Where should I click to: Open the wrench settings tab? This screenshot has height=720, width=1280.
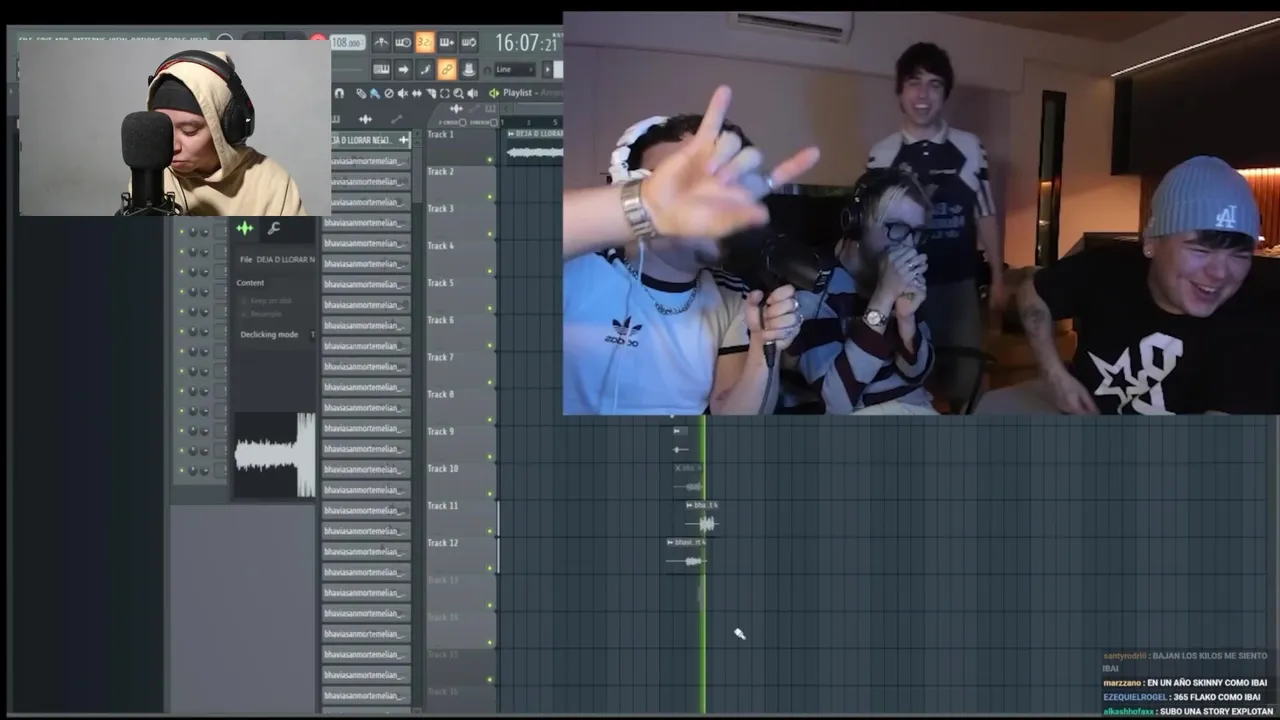273,229
